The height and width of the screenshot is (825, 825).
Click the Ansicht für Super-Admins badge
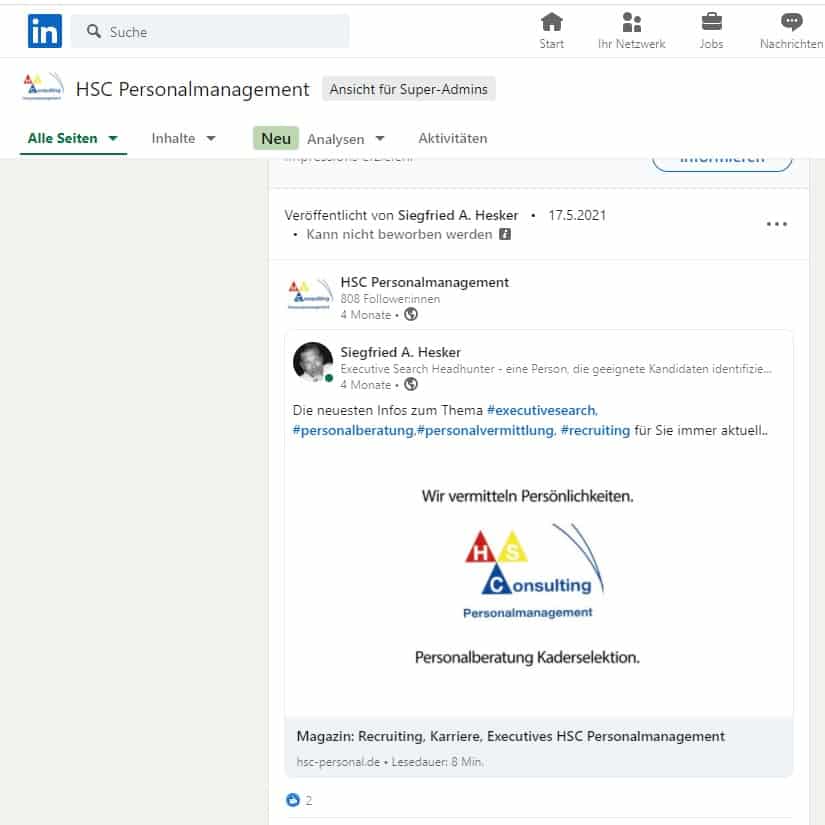pos(409,89)
